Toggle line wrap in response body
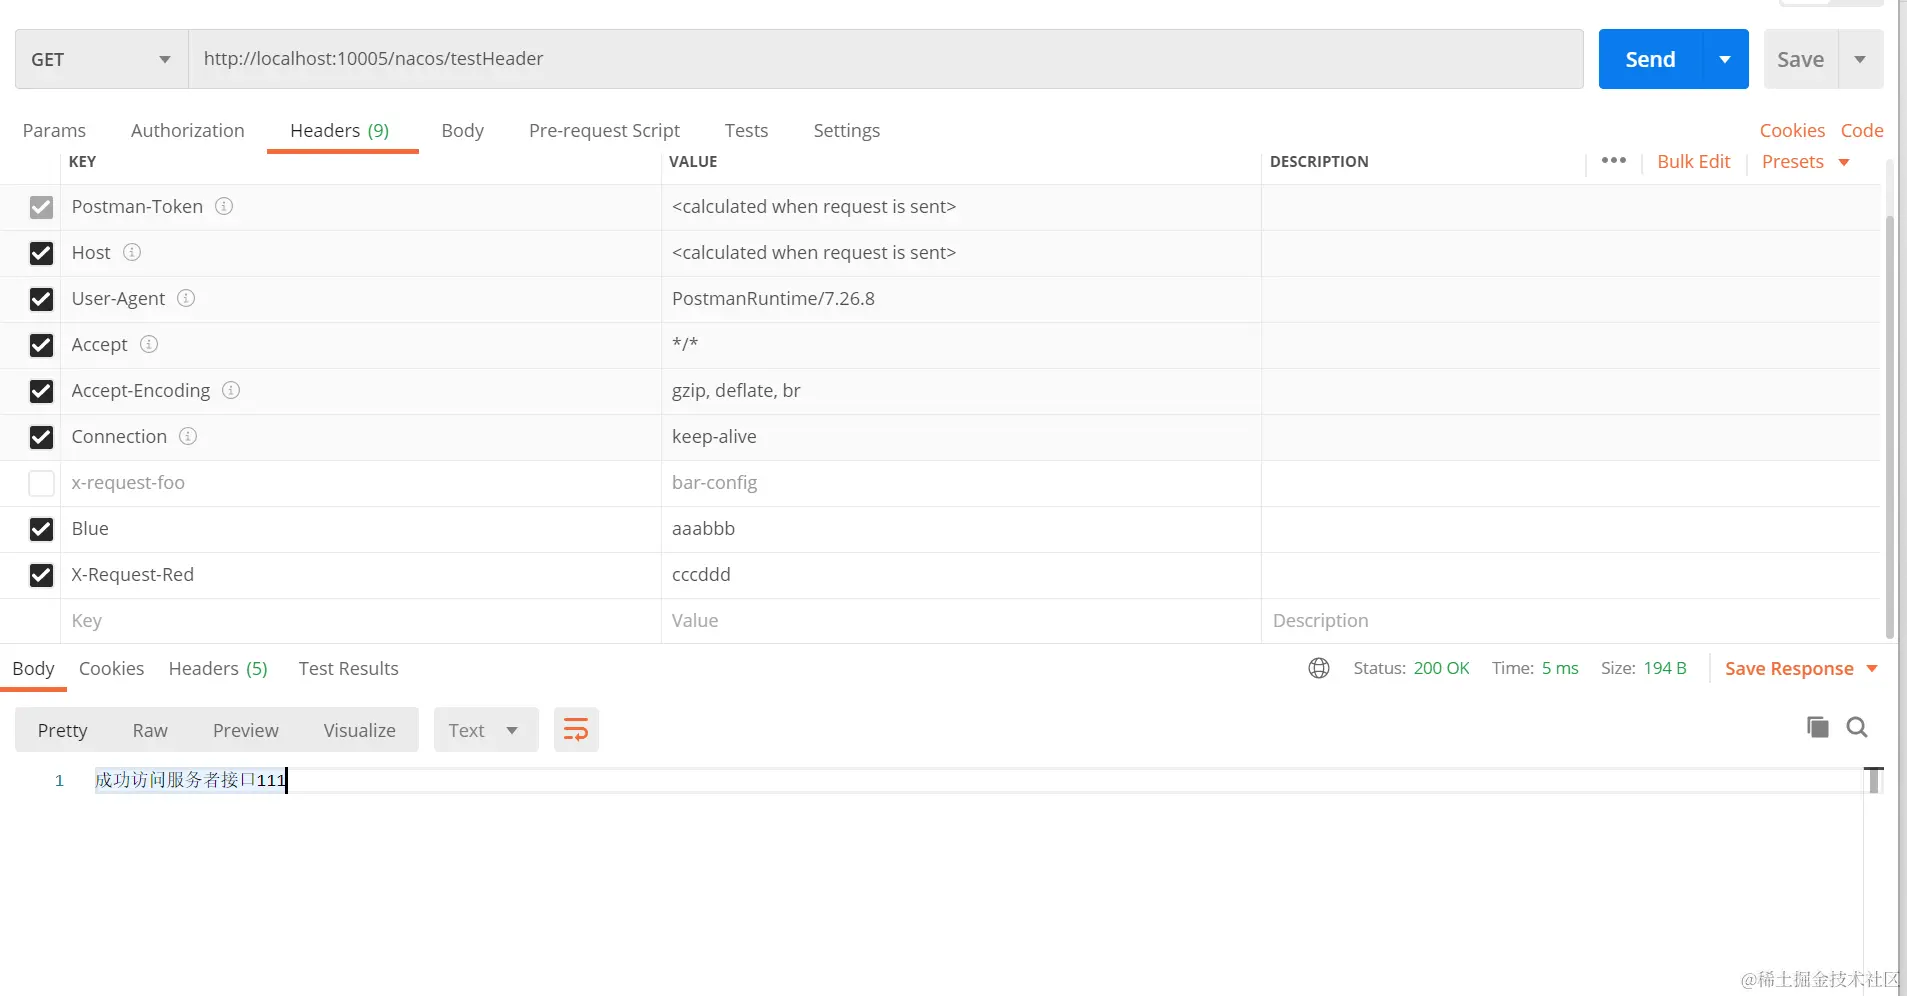 pyautogui.click(x=576, y=730)
